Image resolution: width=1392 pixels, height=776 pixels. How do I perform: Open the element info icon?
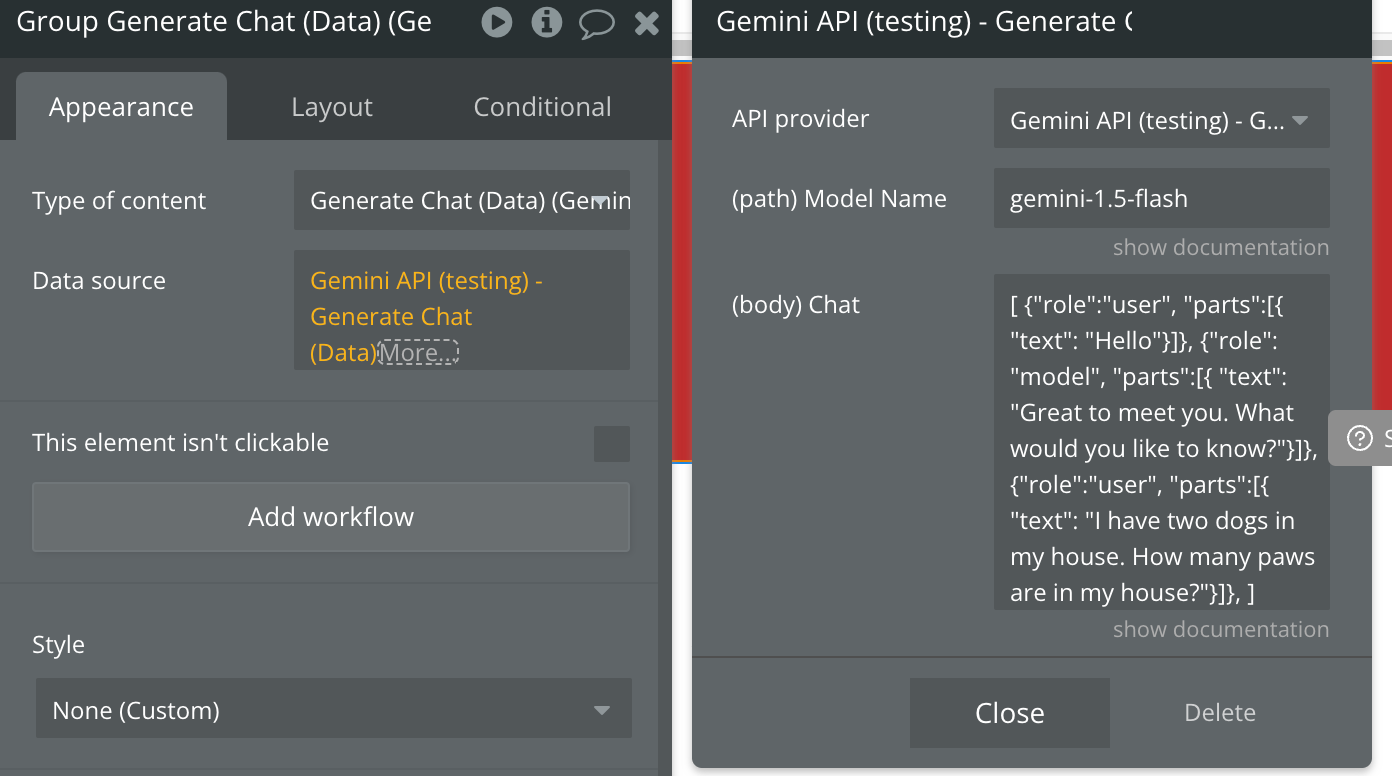coord(546,22)
